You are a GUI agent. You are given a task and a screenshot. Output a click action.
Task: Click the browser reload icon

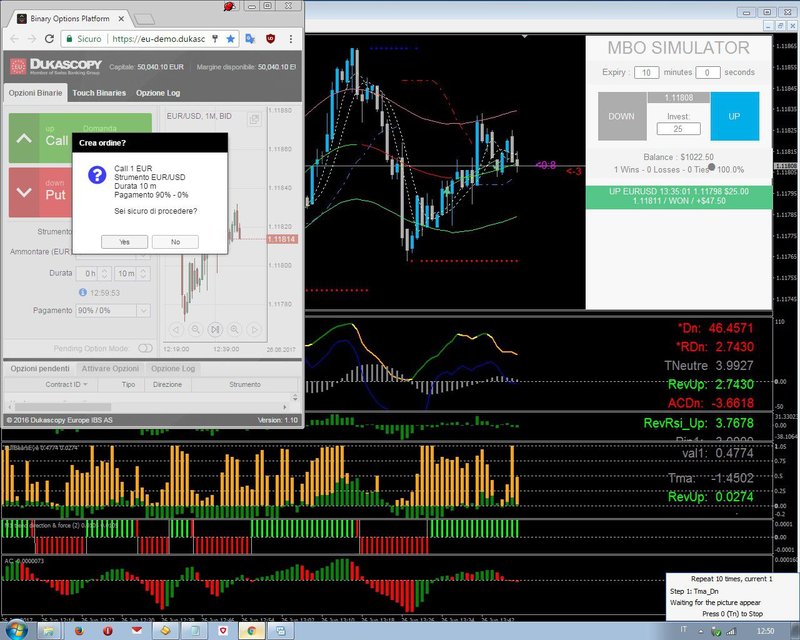click(49, 39)
